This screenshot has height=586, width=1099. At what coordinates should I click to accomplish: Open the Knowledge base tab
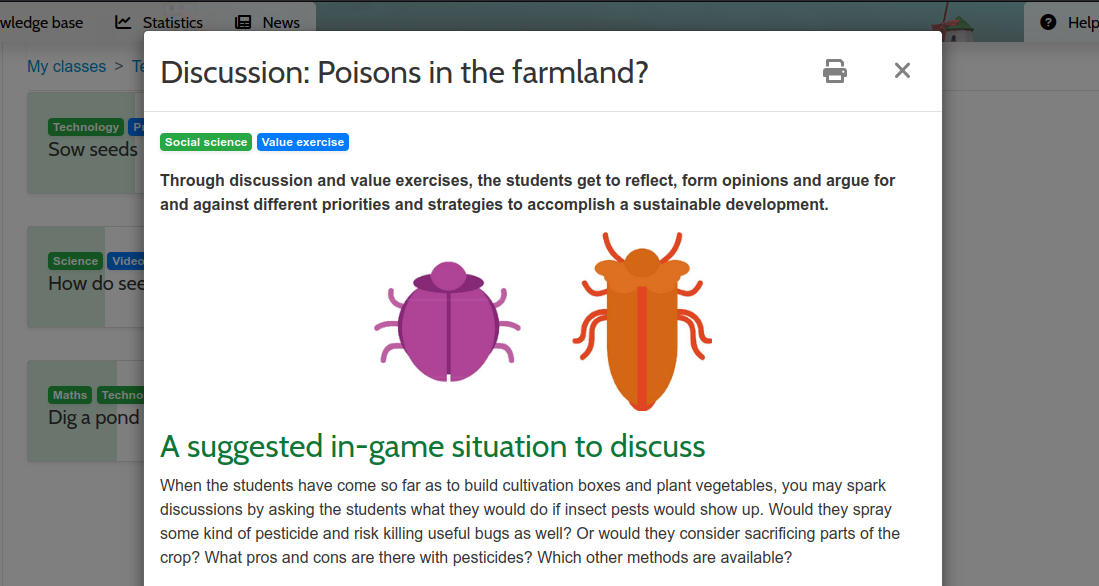pyautogui.click(x=42, y=22)
